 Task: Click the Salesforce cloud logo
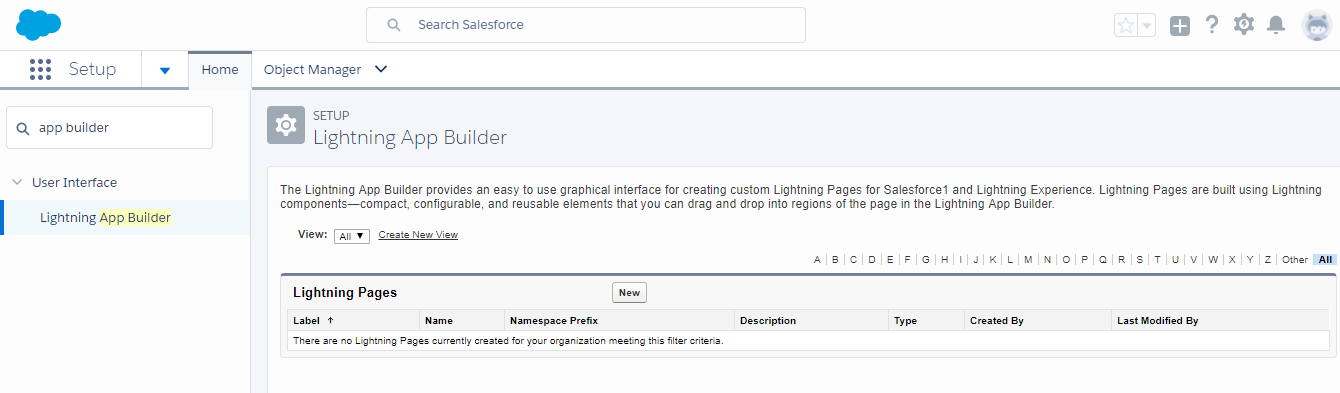(39, 24)
